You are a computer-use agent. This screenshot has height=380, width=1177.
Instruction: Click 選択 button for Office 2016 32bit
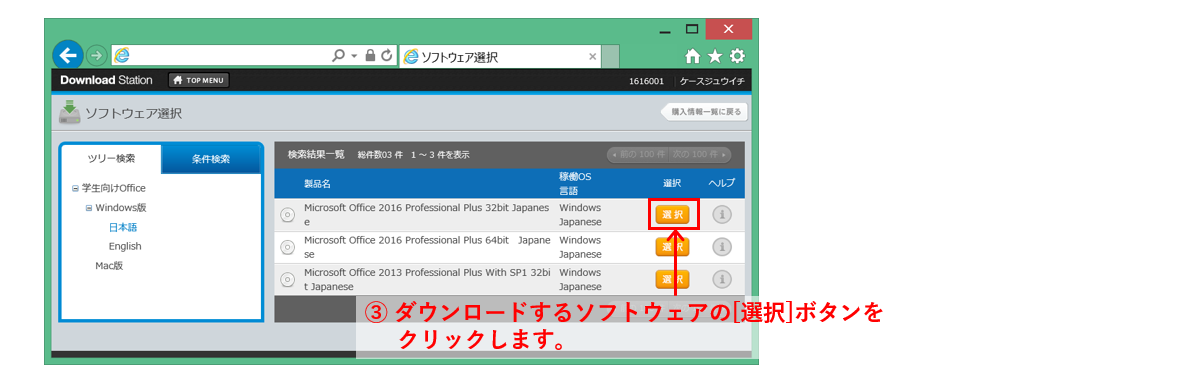tap(673, 215)
